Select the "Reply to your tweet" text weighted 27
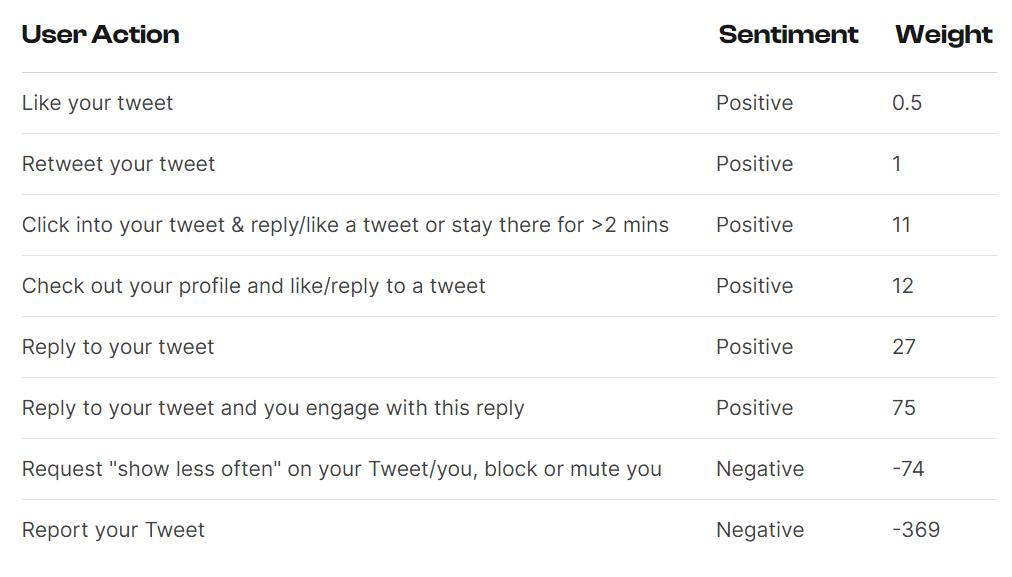1012x577 pixels. tap(118, 347)
